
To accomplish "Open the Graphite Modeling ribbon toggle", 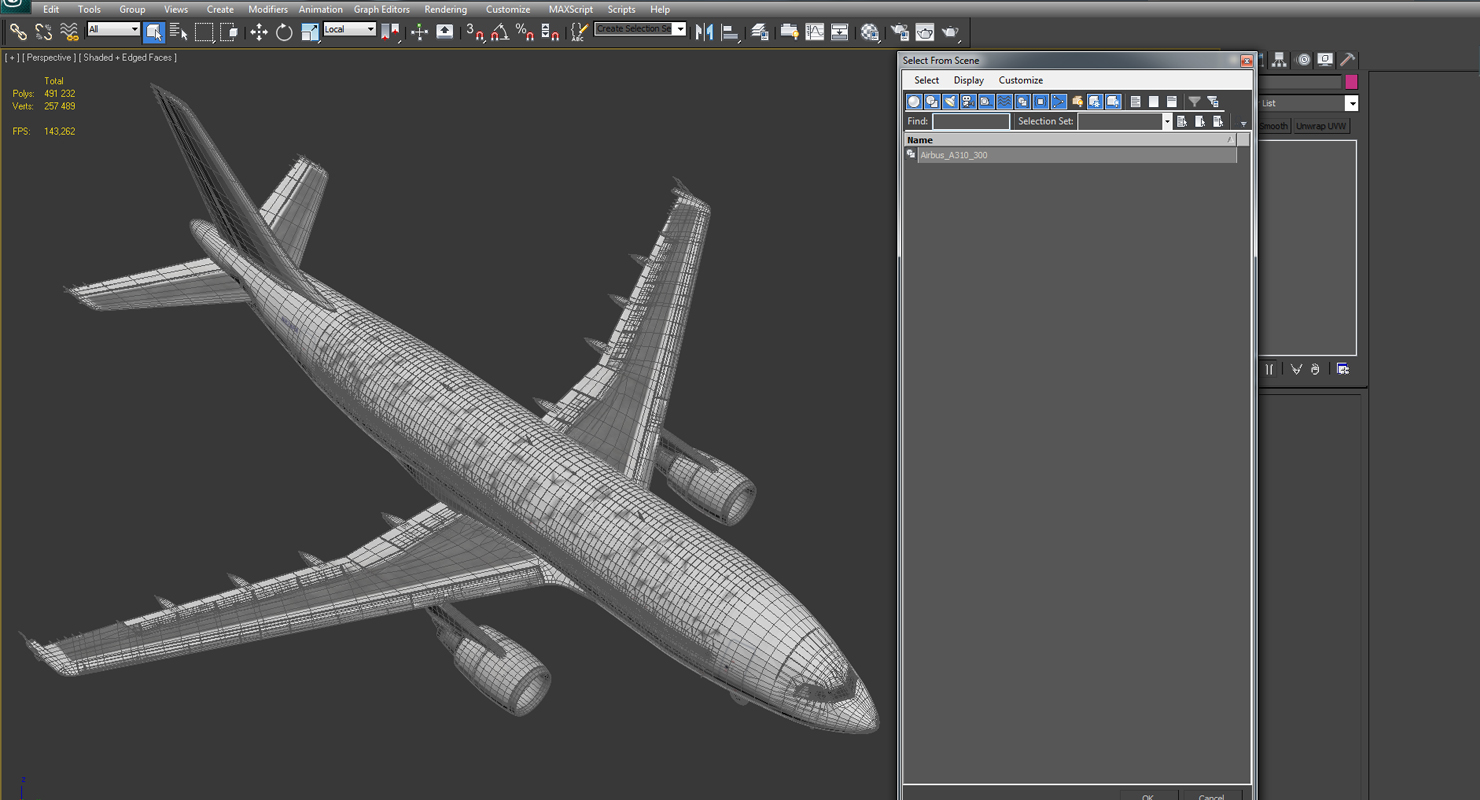I will pyautogui.click(x=789, y=32).
